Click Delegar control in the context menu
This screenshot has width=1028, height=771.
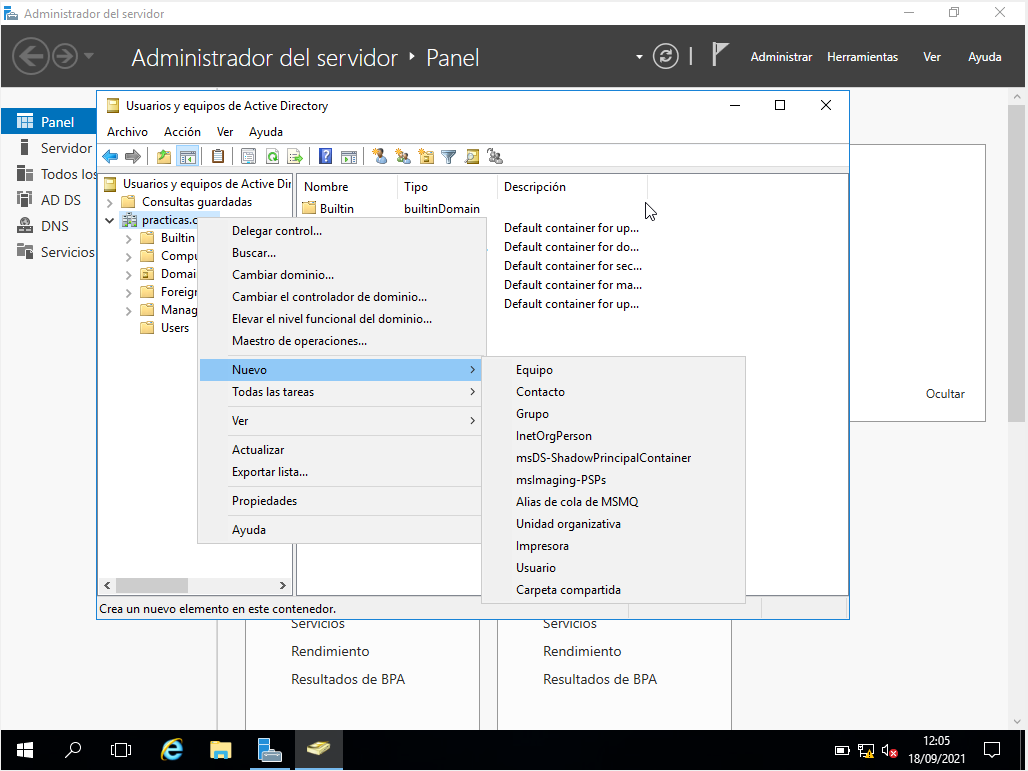pyautogui.click(x=277, y=231)
